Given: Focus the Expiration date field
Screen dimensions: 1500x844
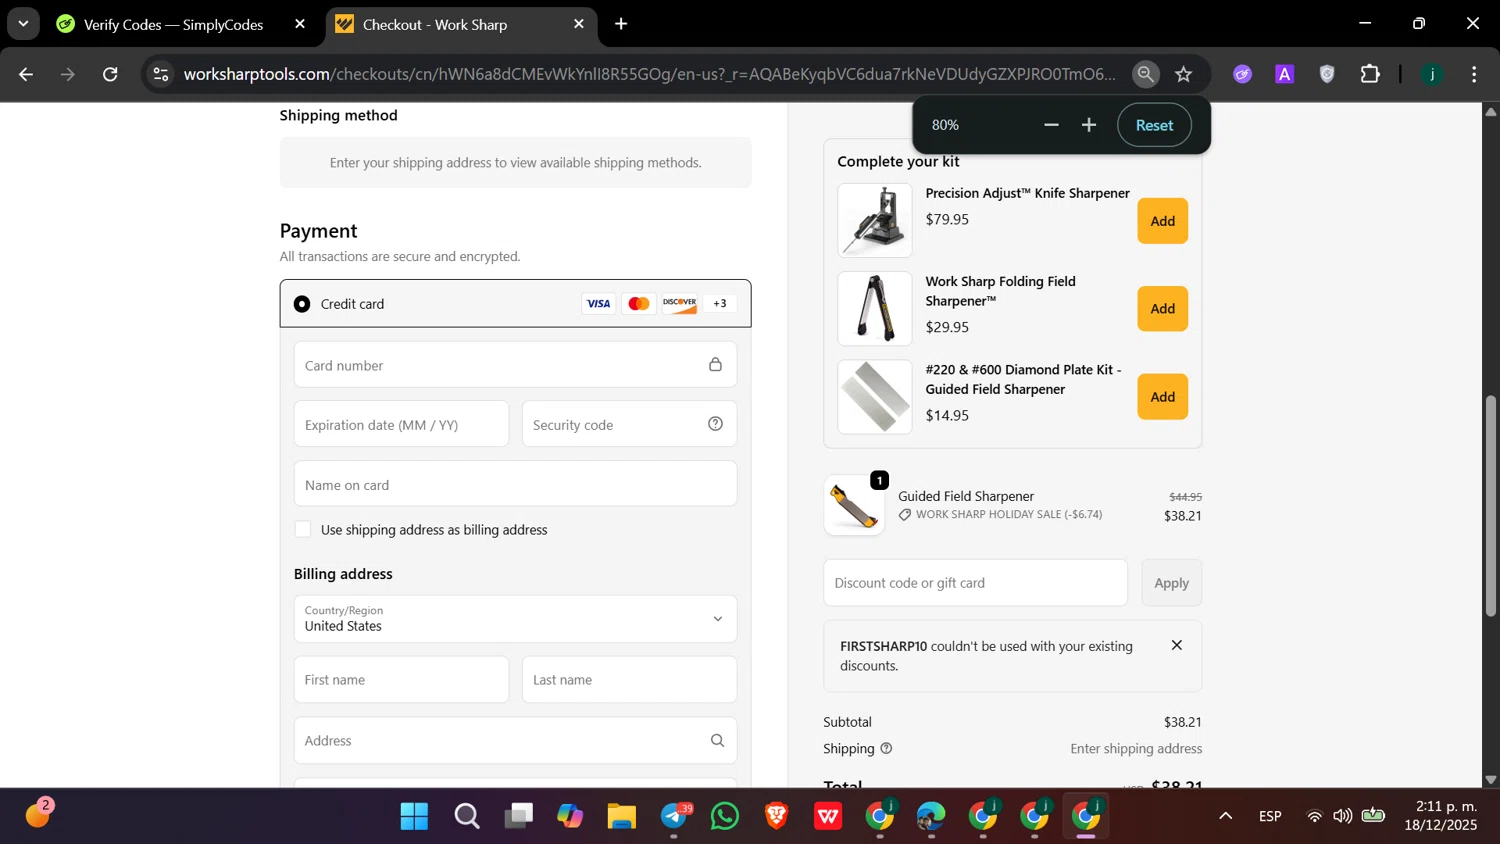Looking at the screenshot, I should click(x=401, y=424).
